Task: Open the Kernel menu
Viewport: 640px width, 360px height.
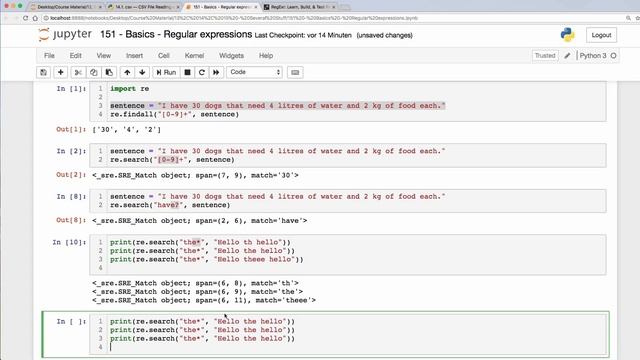Action: click(194, 56)
